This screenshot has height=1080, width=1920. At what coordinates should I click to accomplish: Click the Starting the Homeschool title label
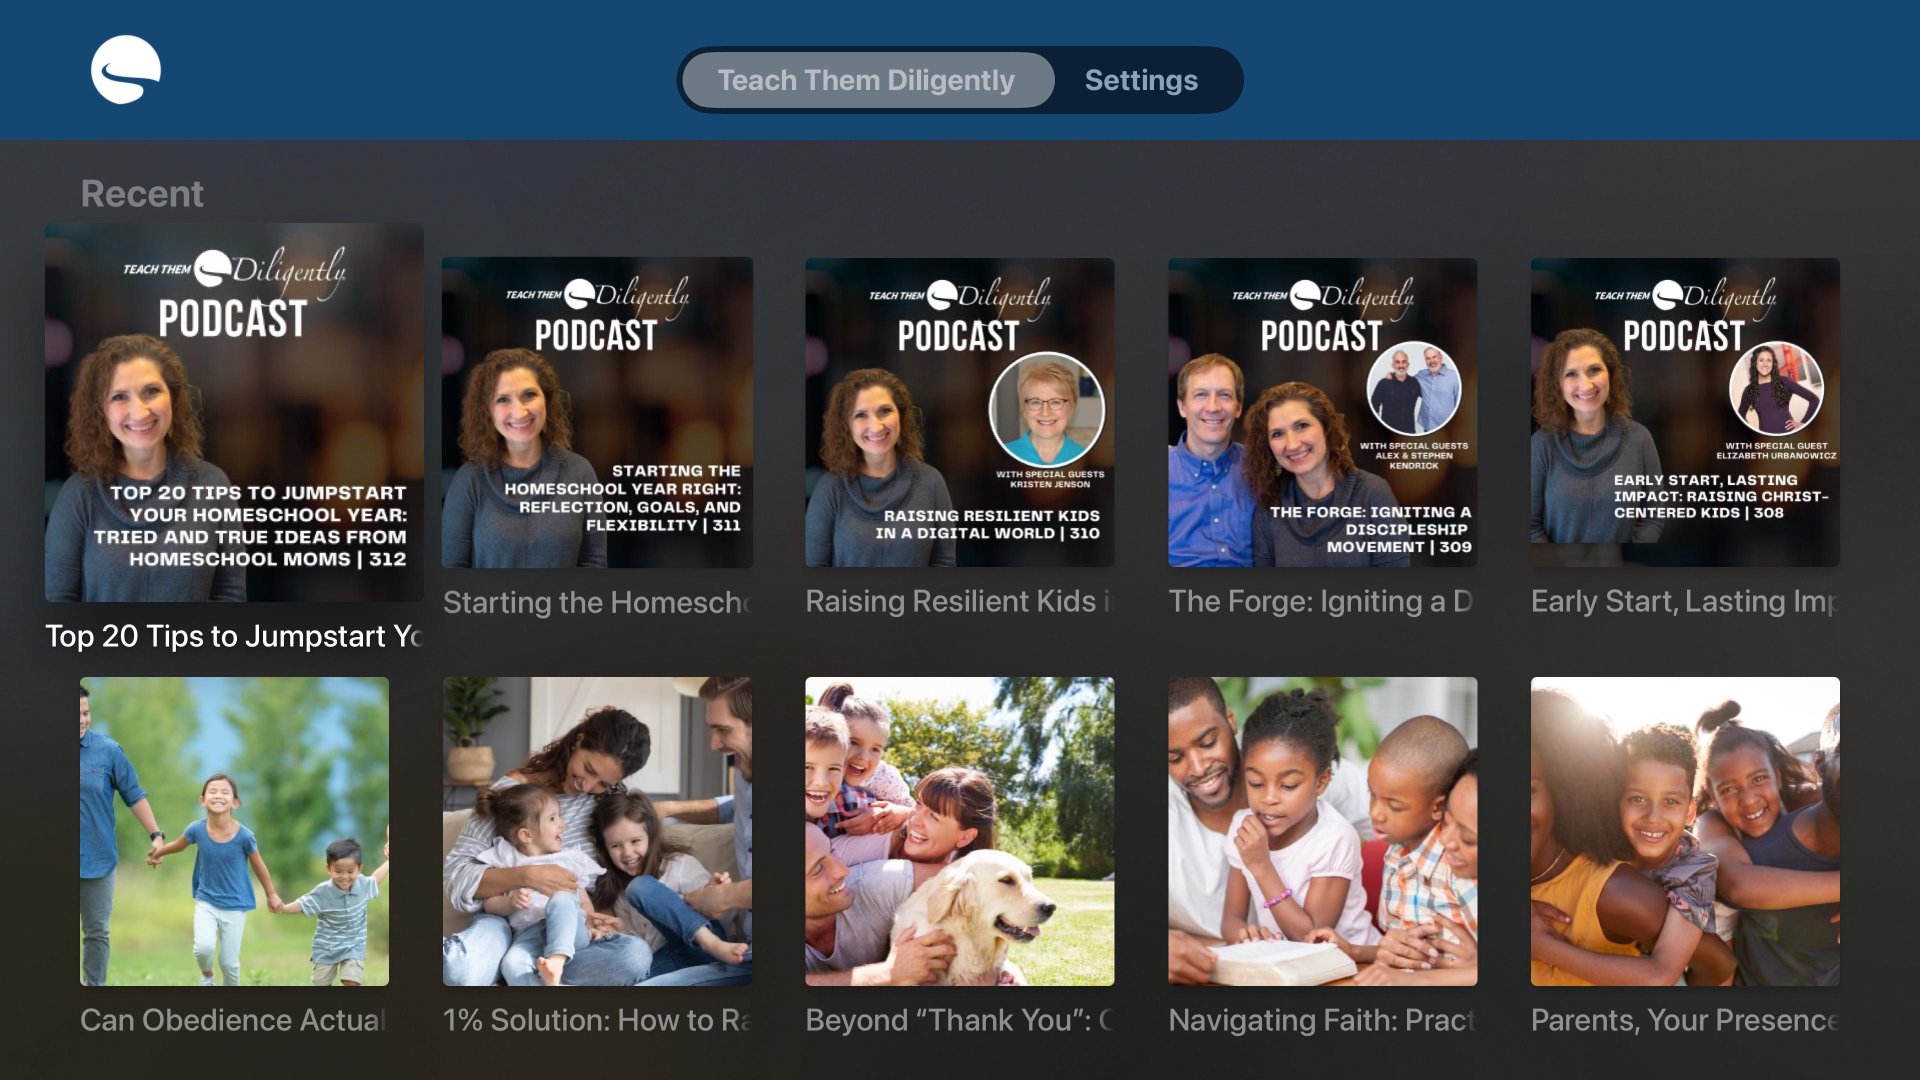597,602
